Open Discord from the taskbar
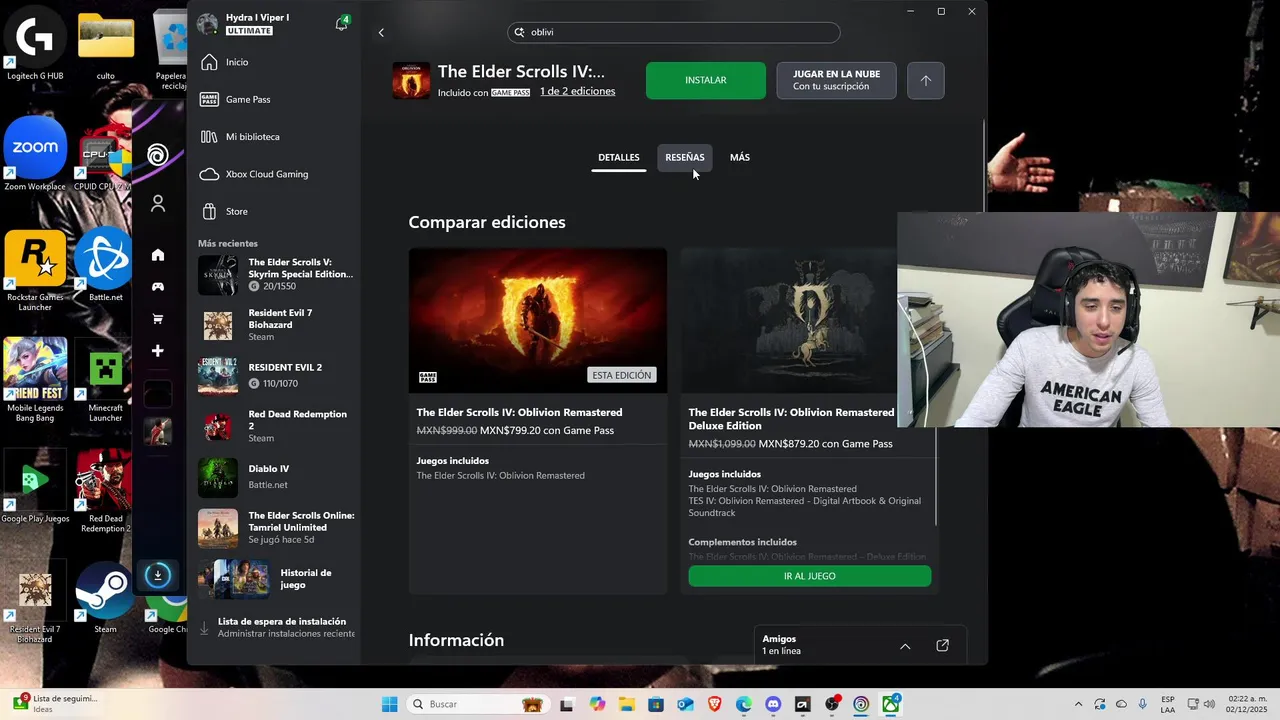Screen dimensions: 1280x720 click(x=773, y=704)
